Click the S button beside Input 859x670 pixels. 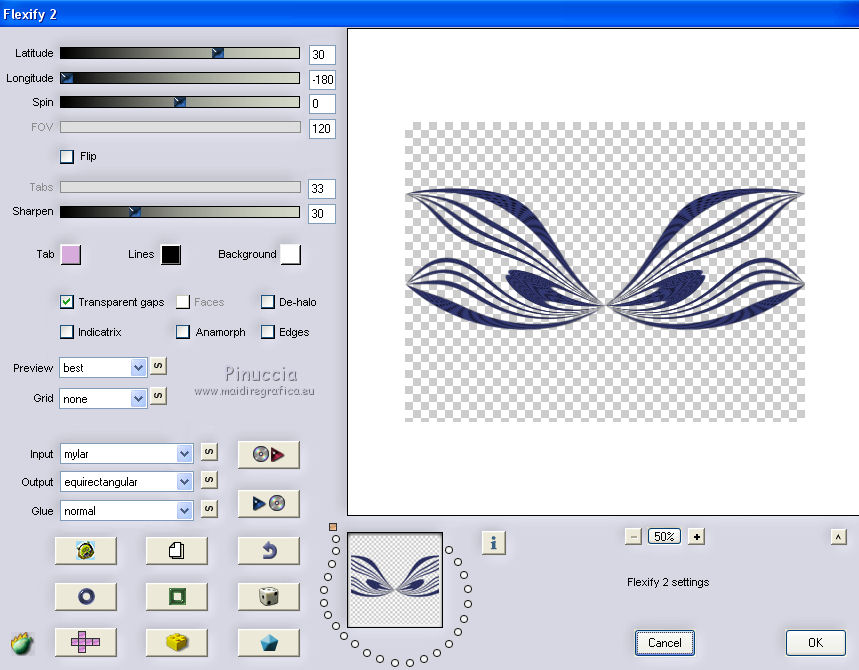[x=209, y=452]
